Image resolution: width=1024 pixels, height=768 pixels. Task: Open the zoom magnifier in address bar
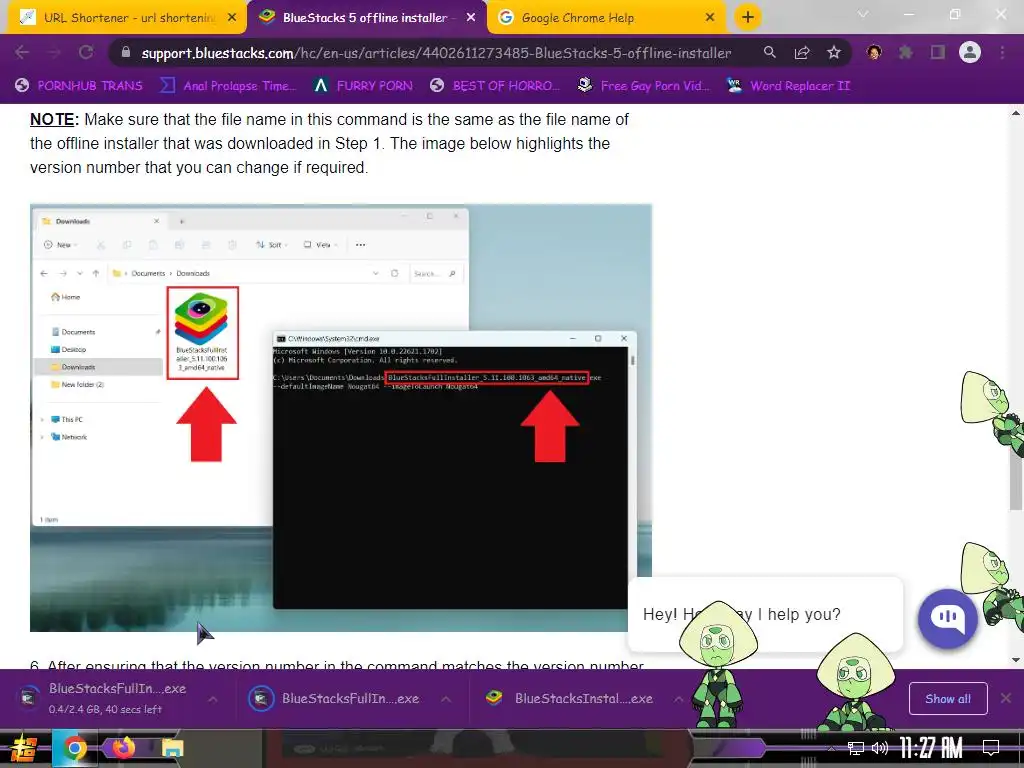[x=770, y=52]
